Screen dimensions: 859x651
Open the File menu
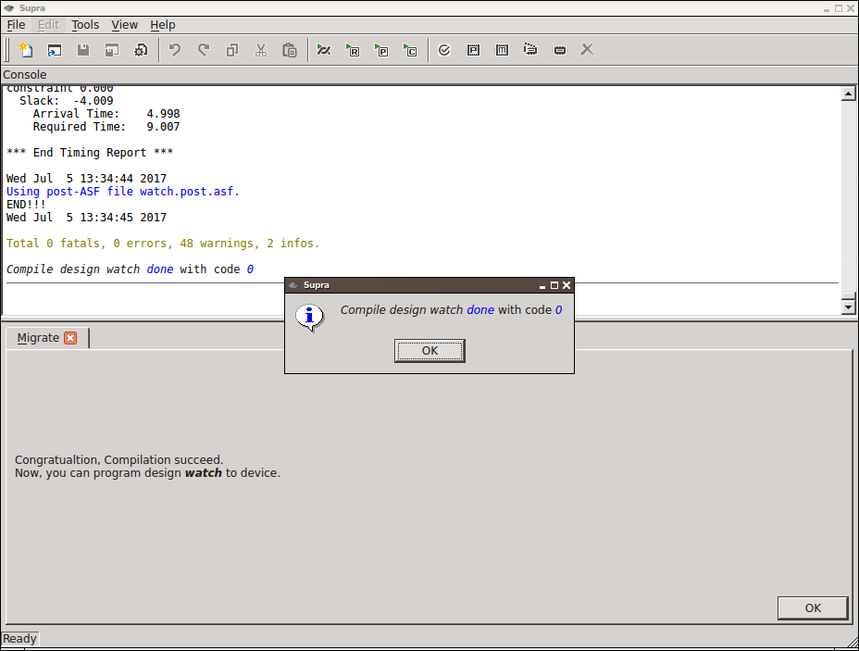tap(16, 25)
